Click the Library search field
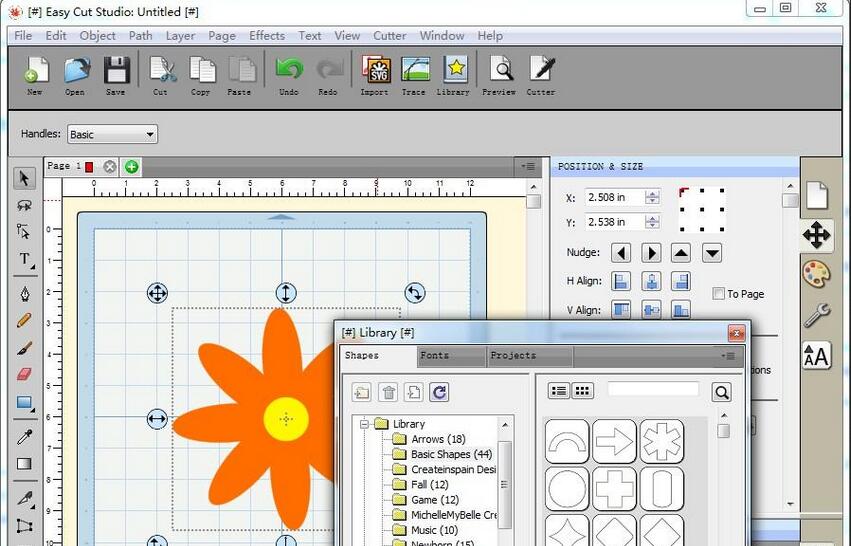Image resolution: width=851 pixels, height=546 pixels. click(x=653, y=389)
